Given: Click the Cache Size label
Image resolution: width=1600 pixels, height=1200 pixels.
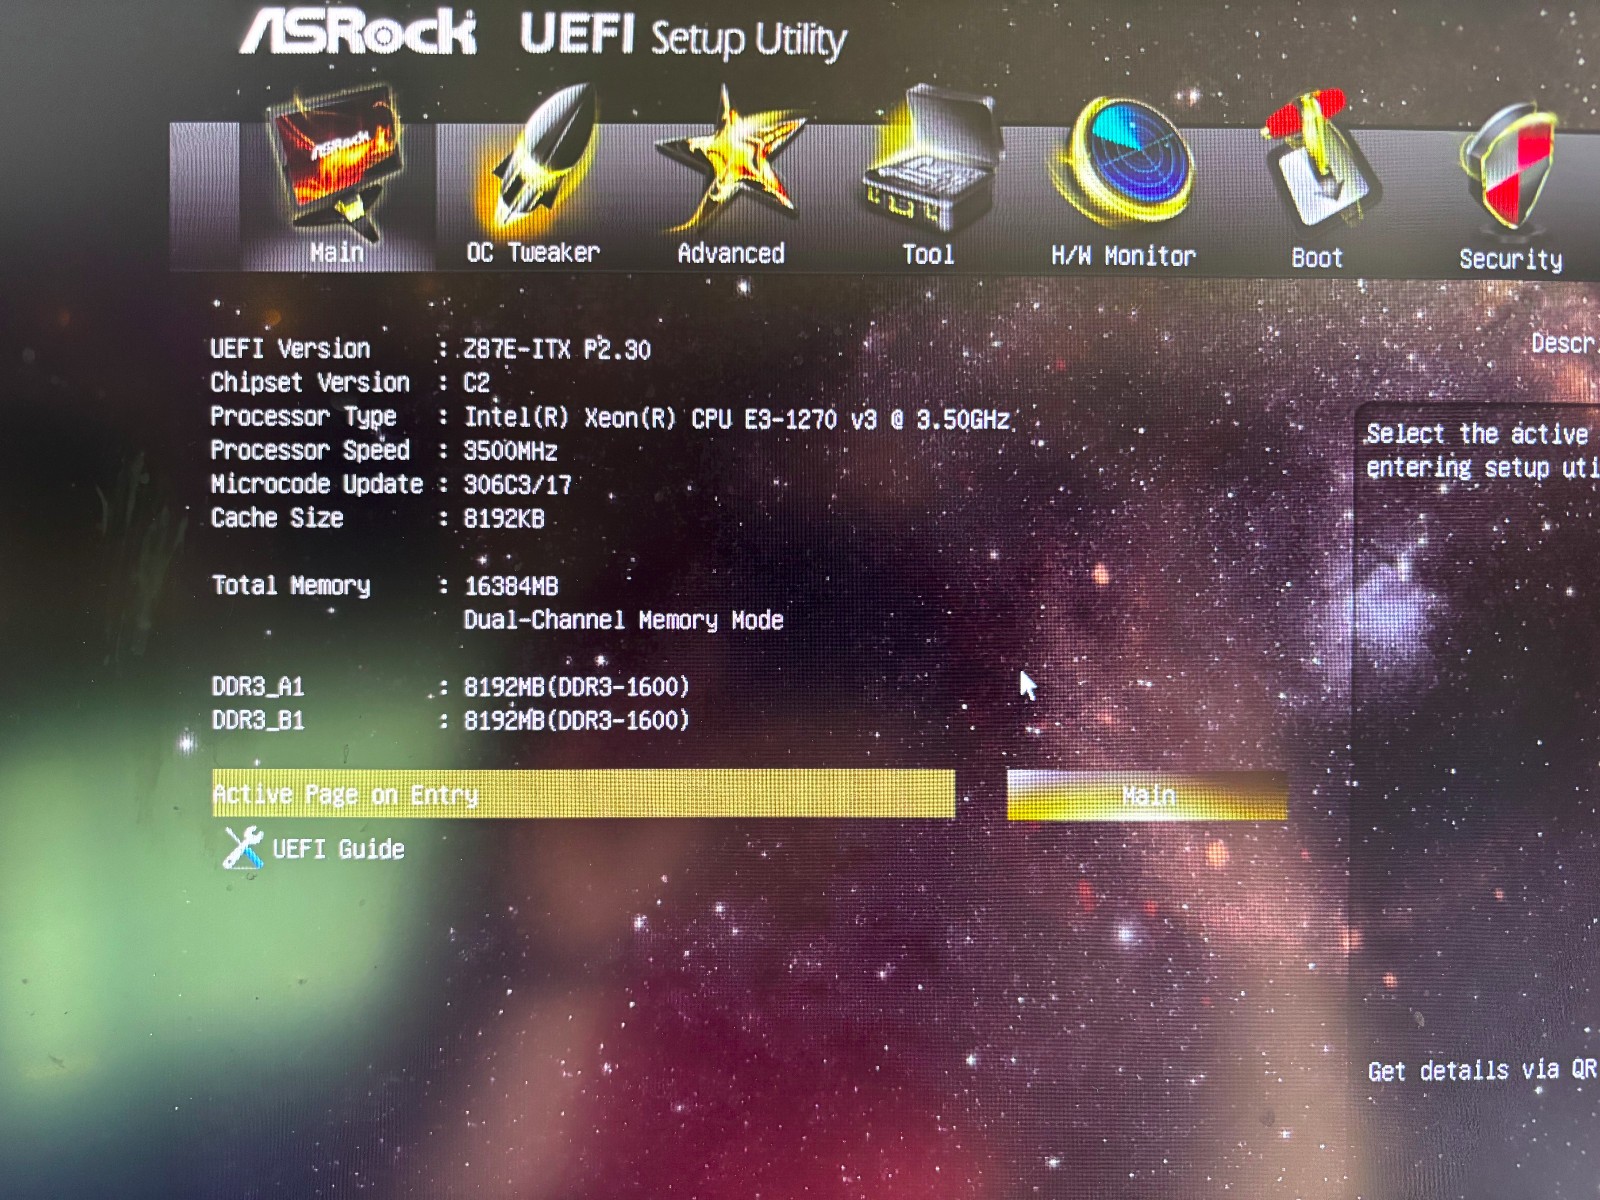Looking at the screenshot, I should point(277,518).
